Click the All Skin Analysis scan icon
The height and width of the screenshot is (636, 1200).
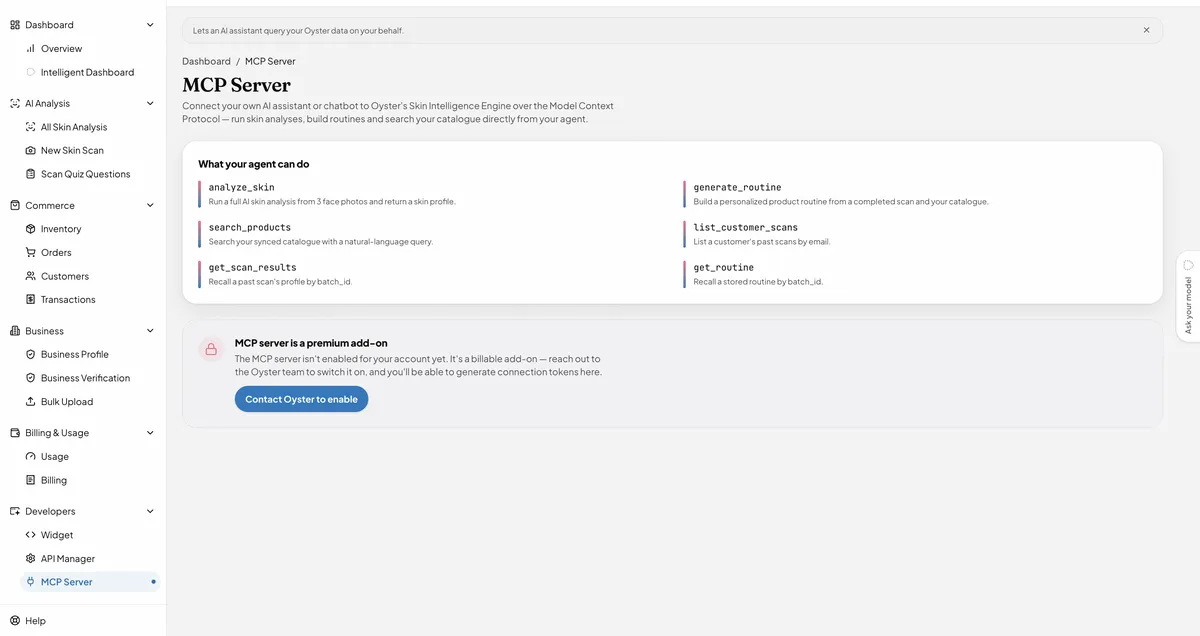pyautogui.click(x=30, y=127)
